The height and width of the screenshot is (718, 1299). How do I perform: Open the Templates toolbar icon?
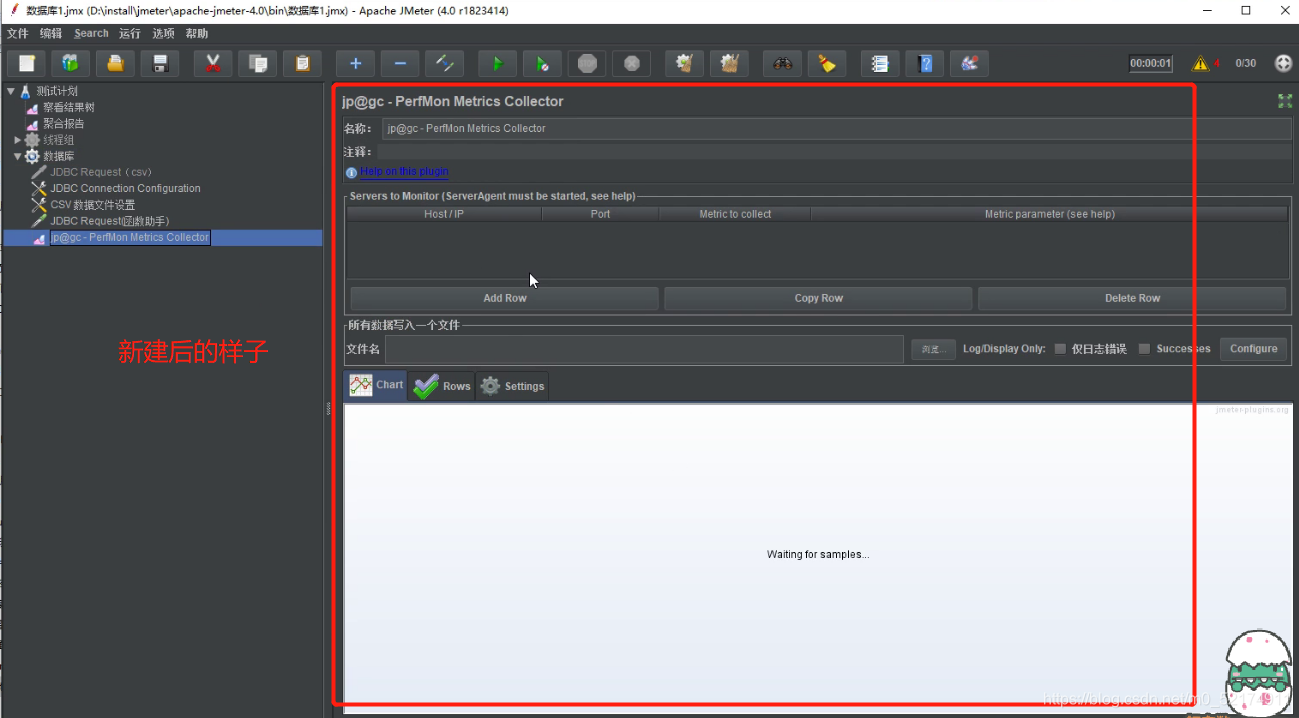(70, 63)
